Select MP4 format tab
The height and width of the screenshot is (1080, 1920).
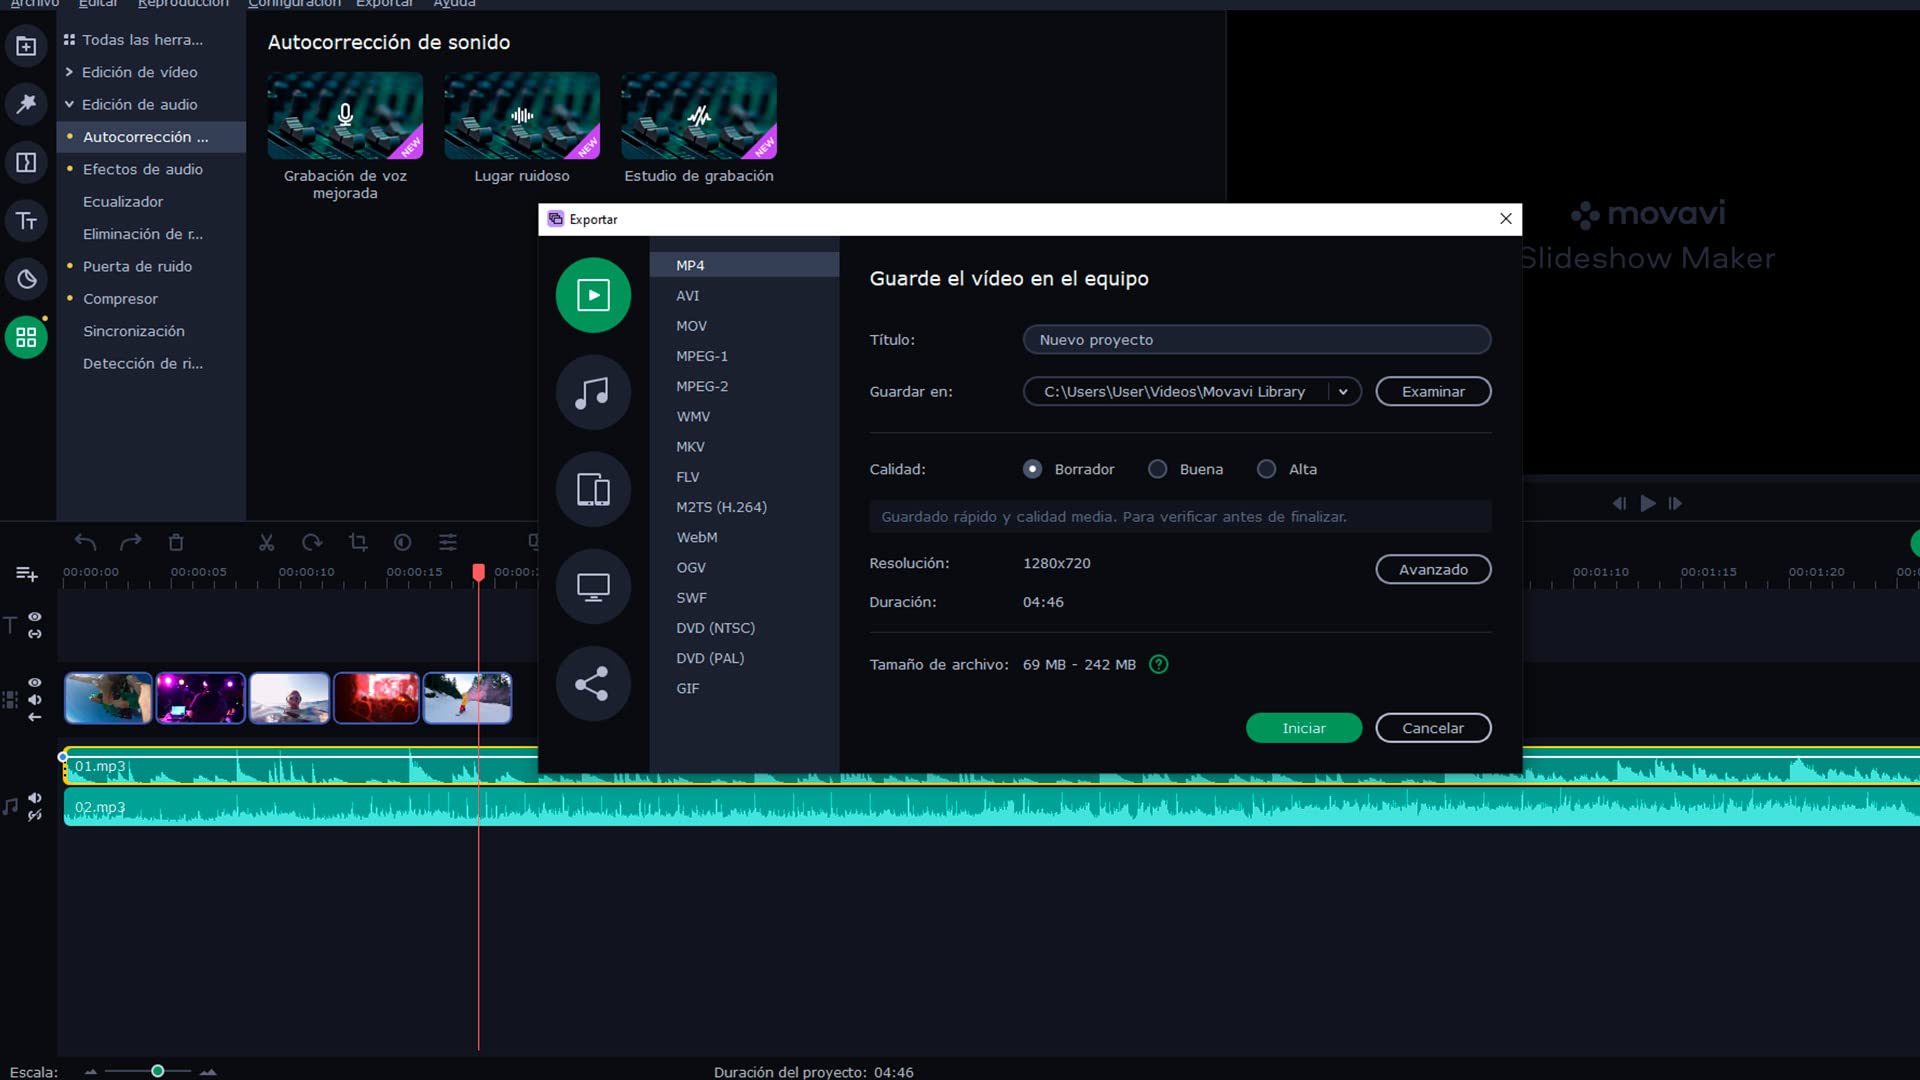point(744,265)
